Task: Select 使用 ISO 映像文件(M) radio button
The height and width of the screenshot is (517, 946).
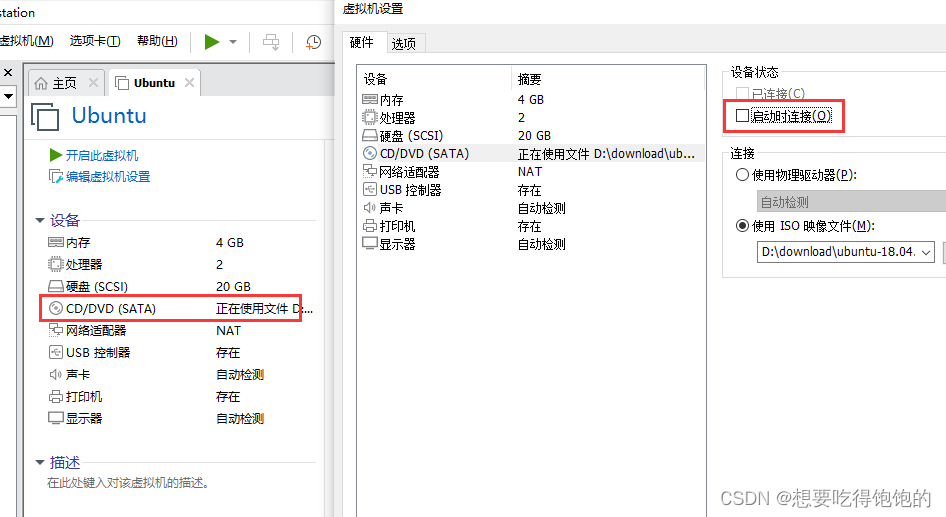Action: [x=743, y=226]
